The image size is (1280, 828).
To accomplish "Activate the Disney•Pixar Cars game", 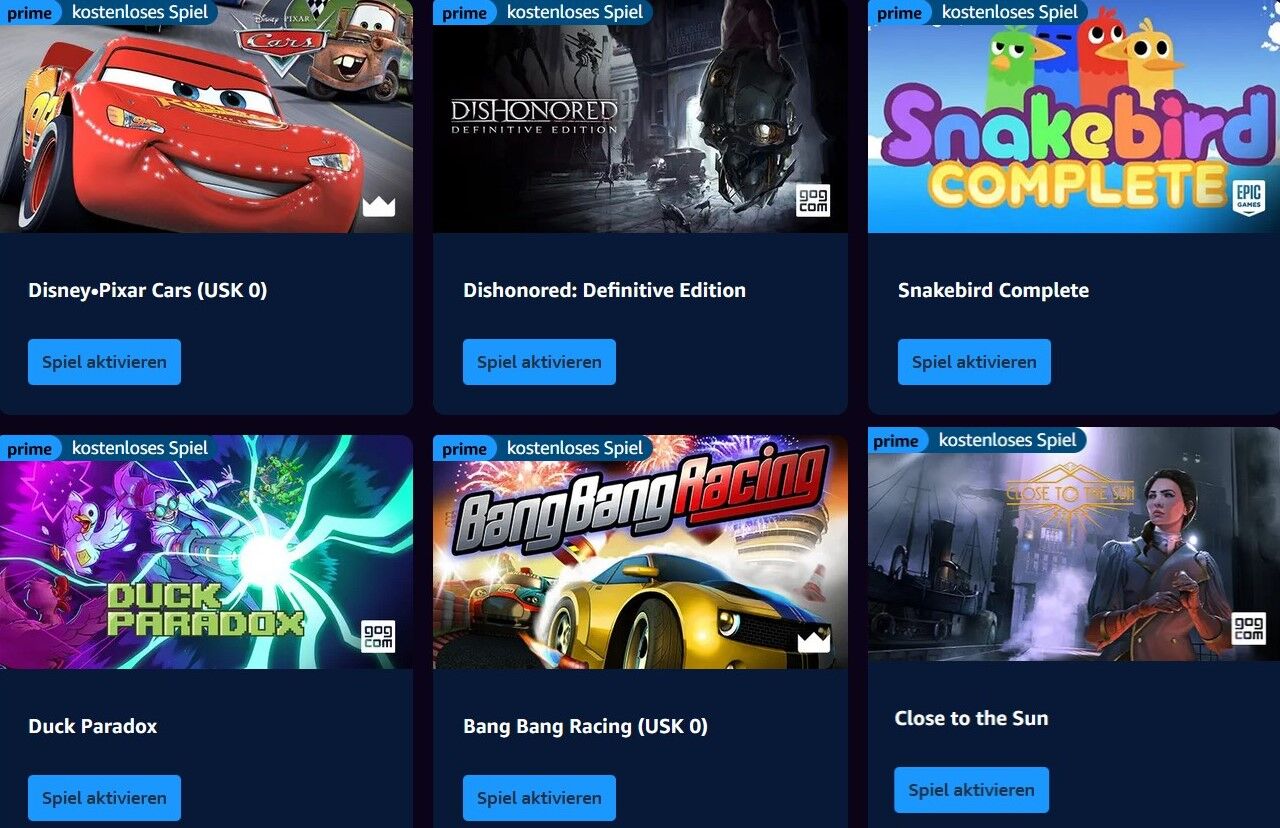I will click(x=104, y=362).
